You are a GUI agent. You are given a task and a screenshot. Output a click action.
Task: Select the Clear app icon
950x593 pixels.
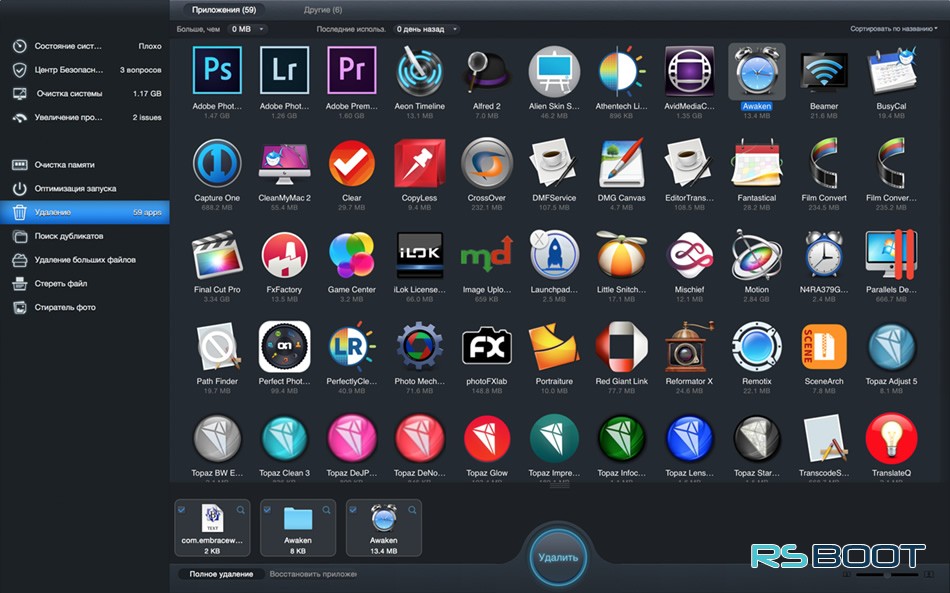(x=351, y=164)
